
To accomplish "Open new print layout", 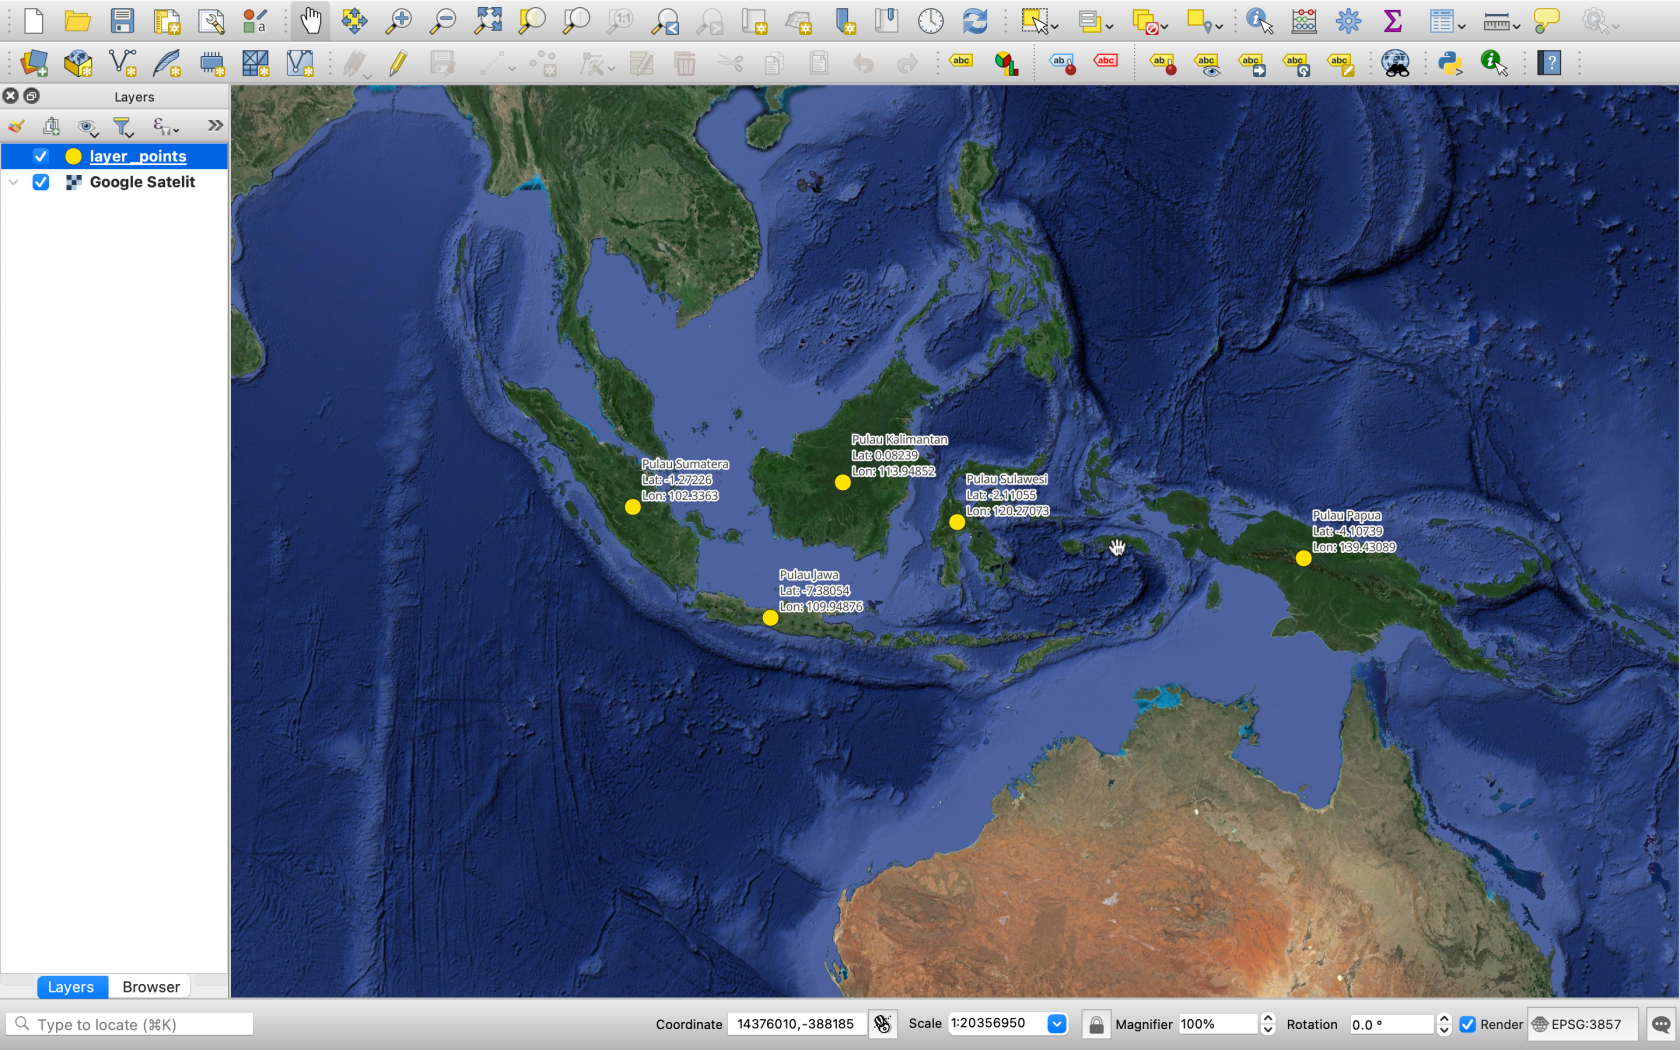I will click(x=166, y=20).
